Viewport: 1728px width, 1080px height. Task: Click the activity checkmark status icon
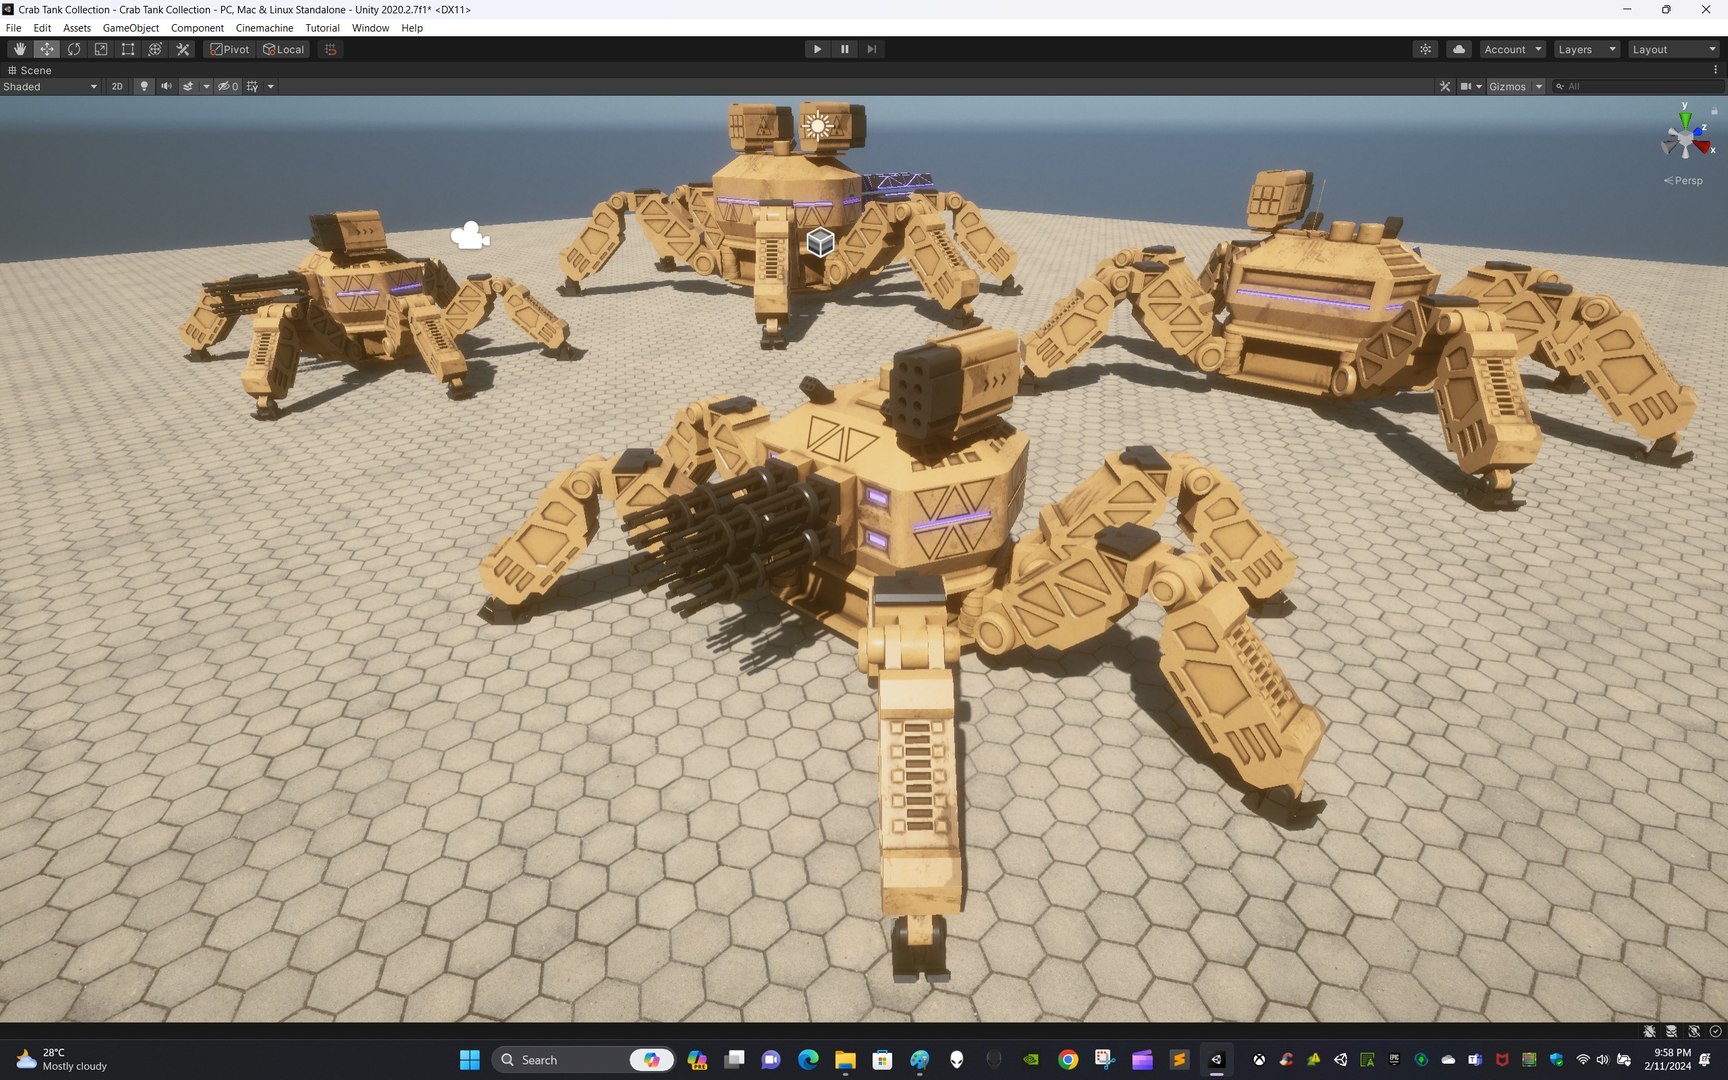pos(1715,1031)
